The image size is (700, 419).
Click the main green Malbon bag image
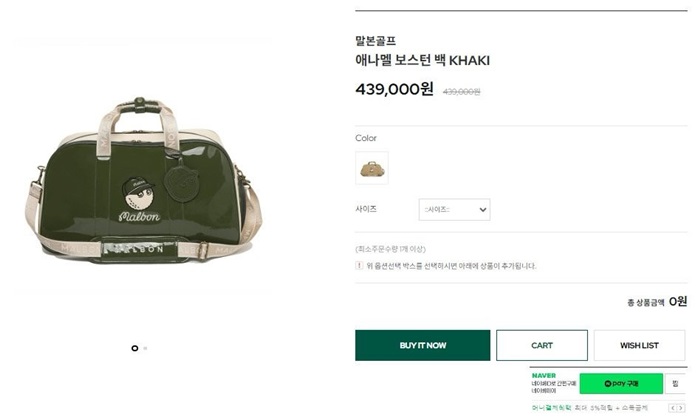(138, 190)
